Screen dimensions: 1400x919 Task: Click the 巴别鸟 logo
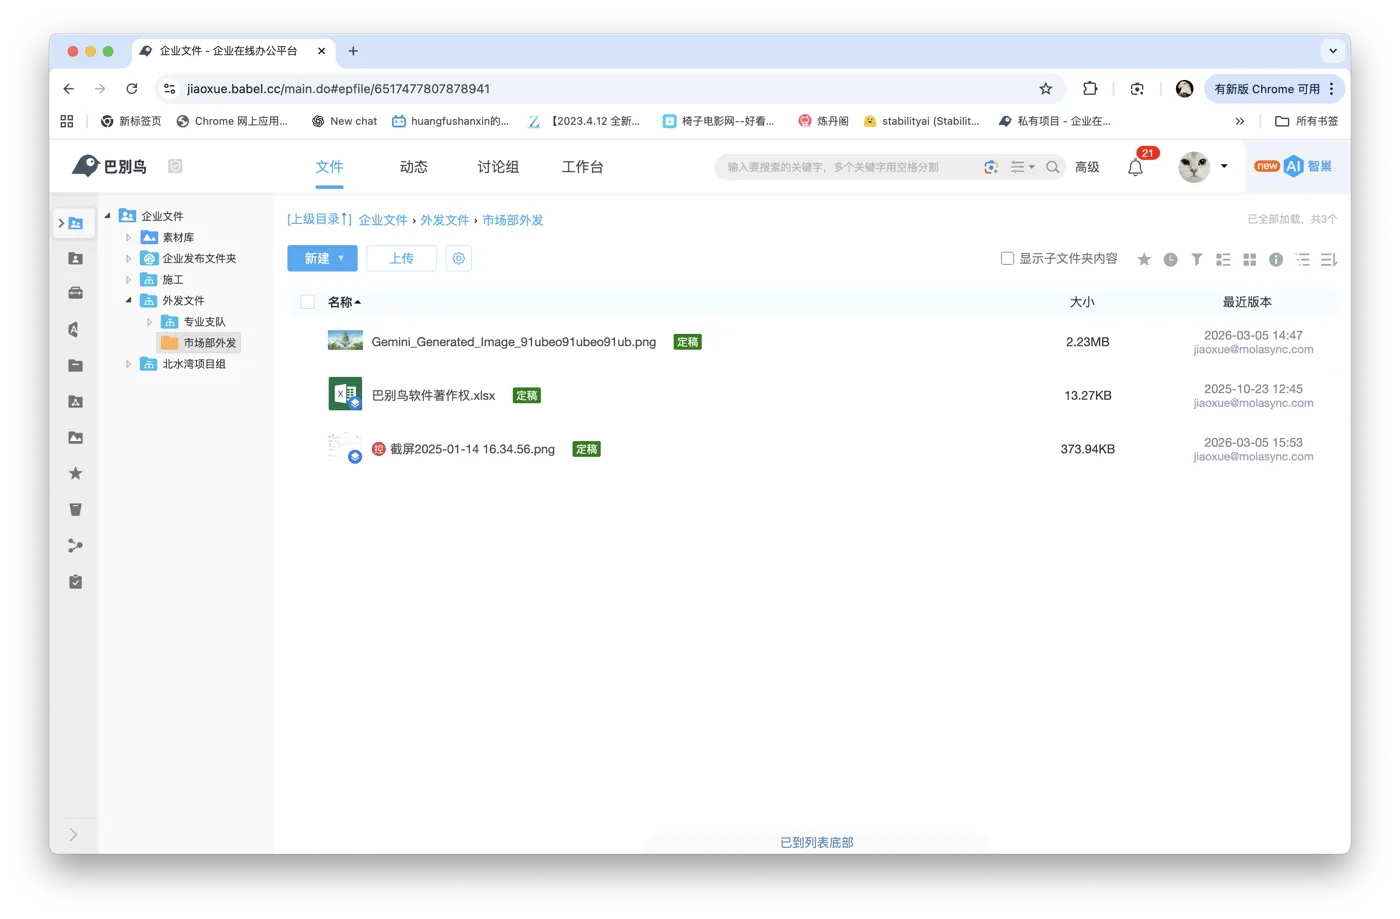(109, 166)
